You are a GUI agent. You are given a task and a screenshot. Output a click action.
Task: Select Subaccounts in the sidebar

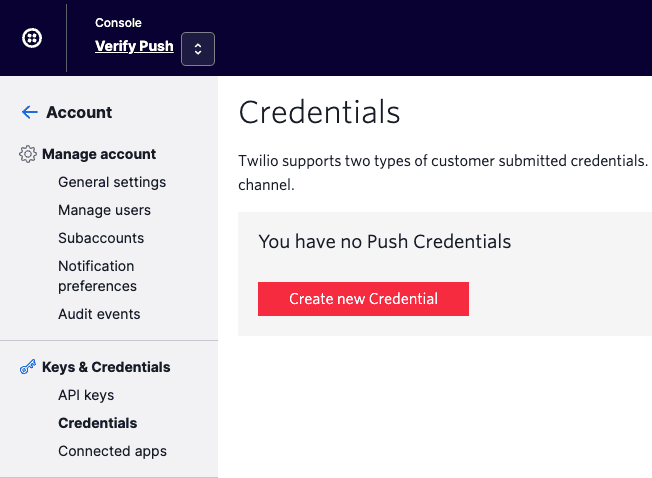(x=101, y=238)
